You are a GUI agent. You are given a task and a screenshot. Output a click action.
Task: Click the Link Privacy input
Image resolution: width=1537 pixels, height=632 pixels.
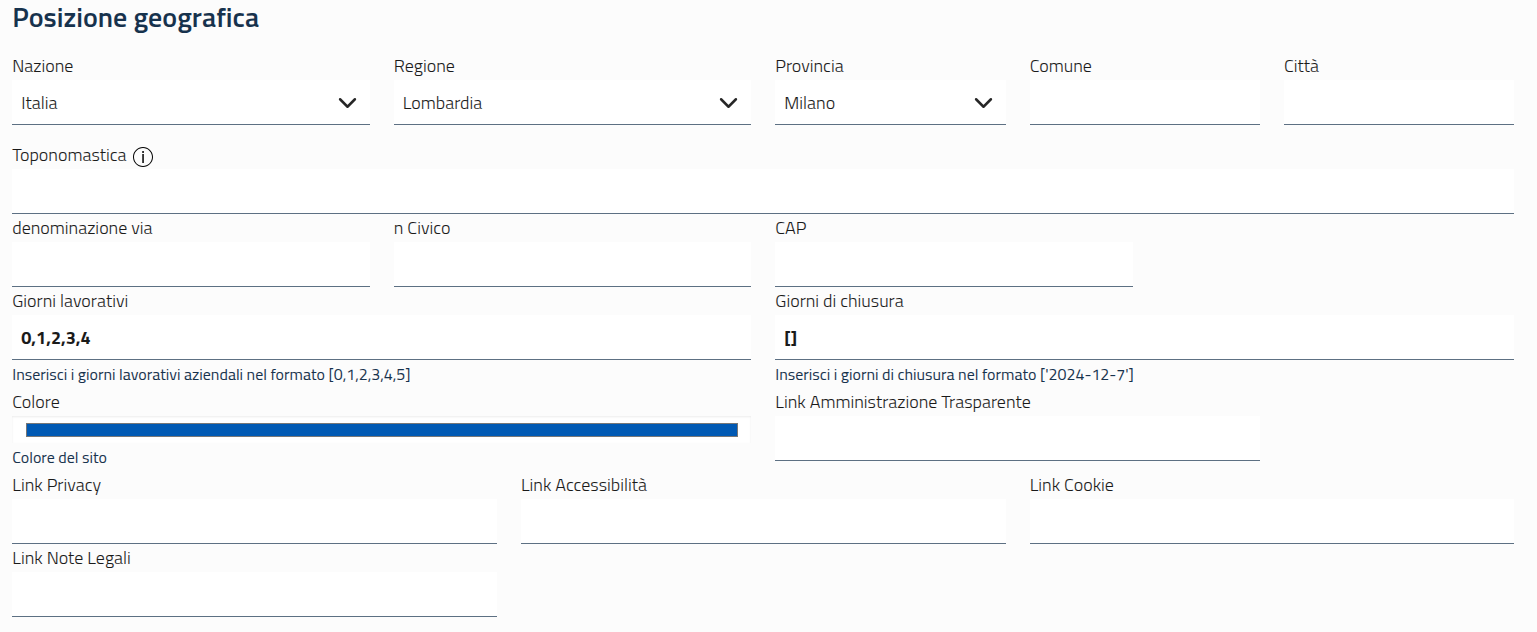(x=254, y=521)
